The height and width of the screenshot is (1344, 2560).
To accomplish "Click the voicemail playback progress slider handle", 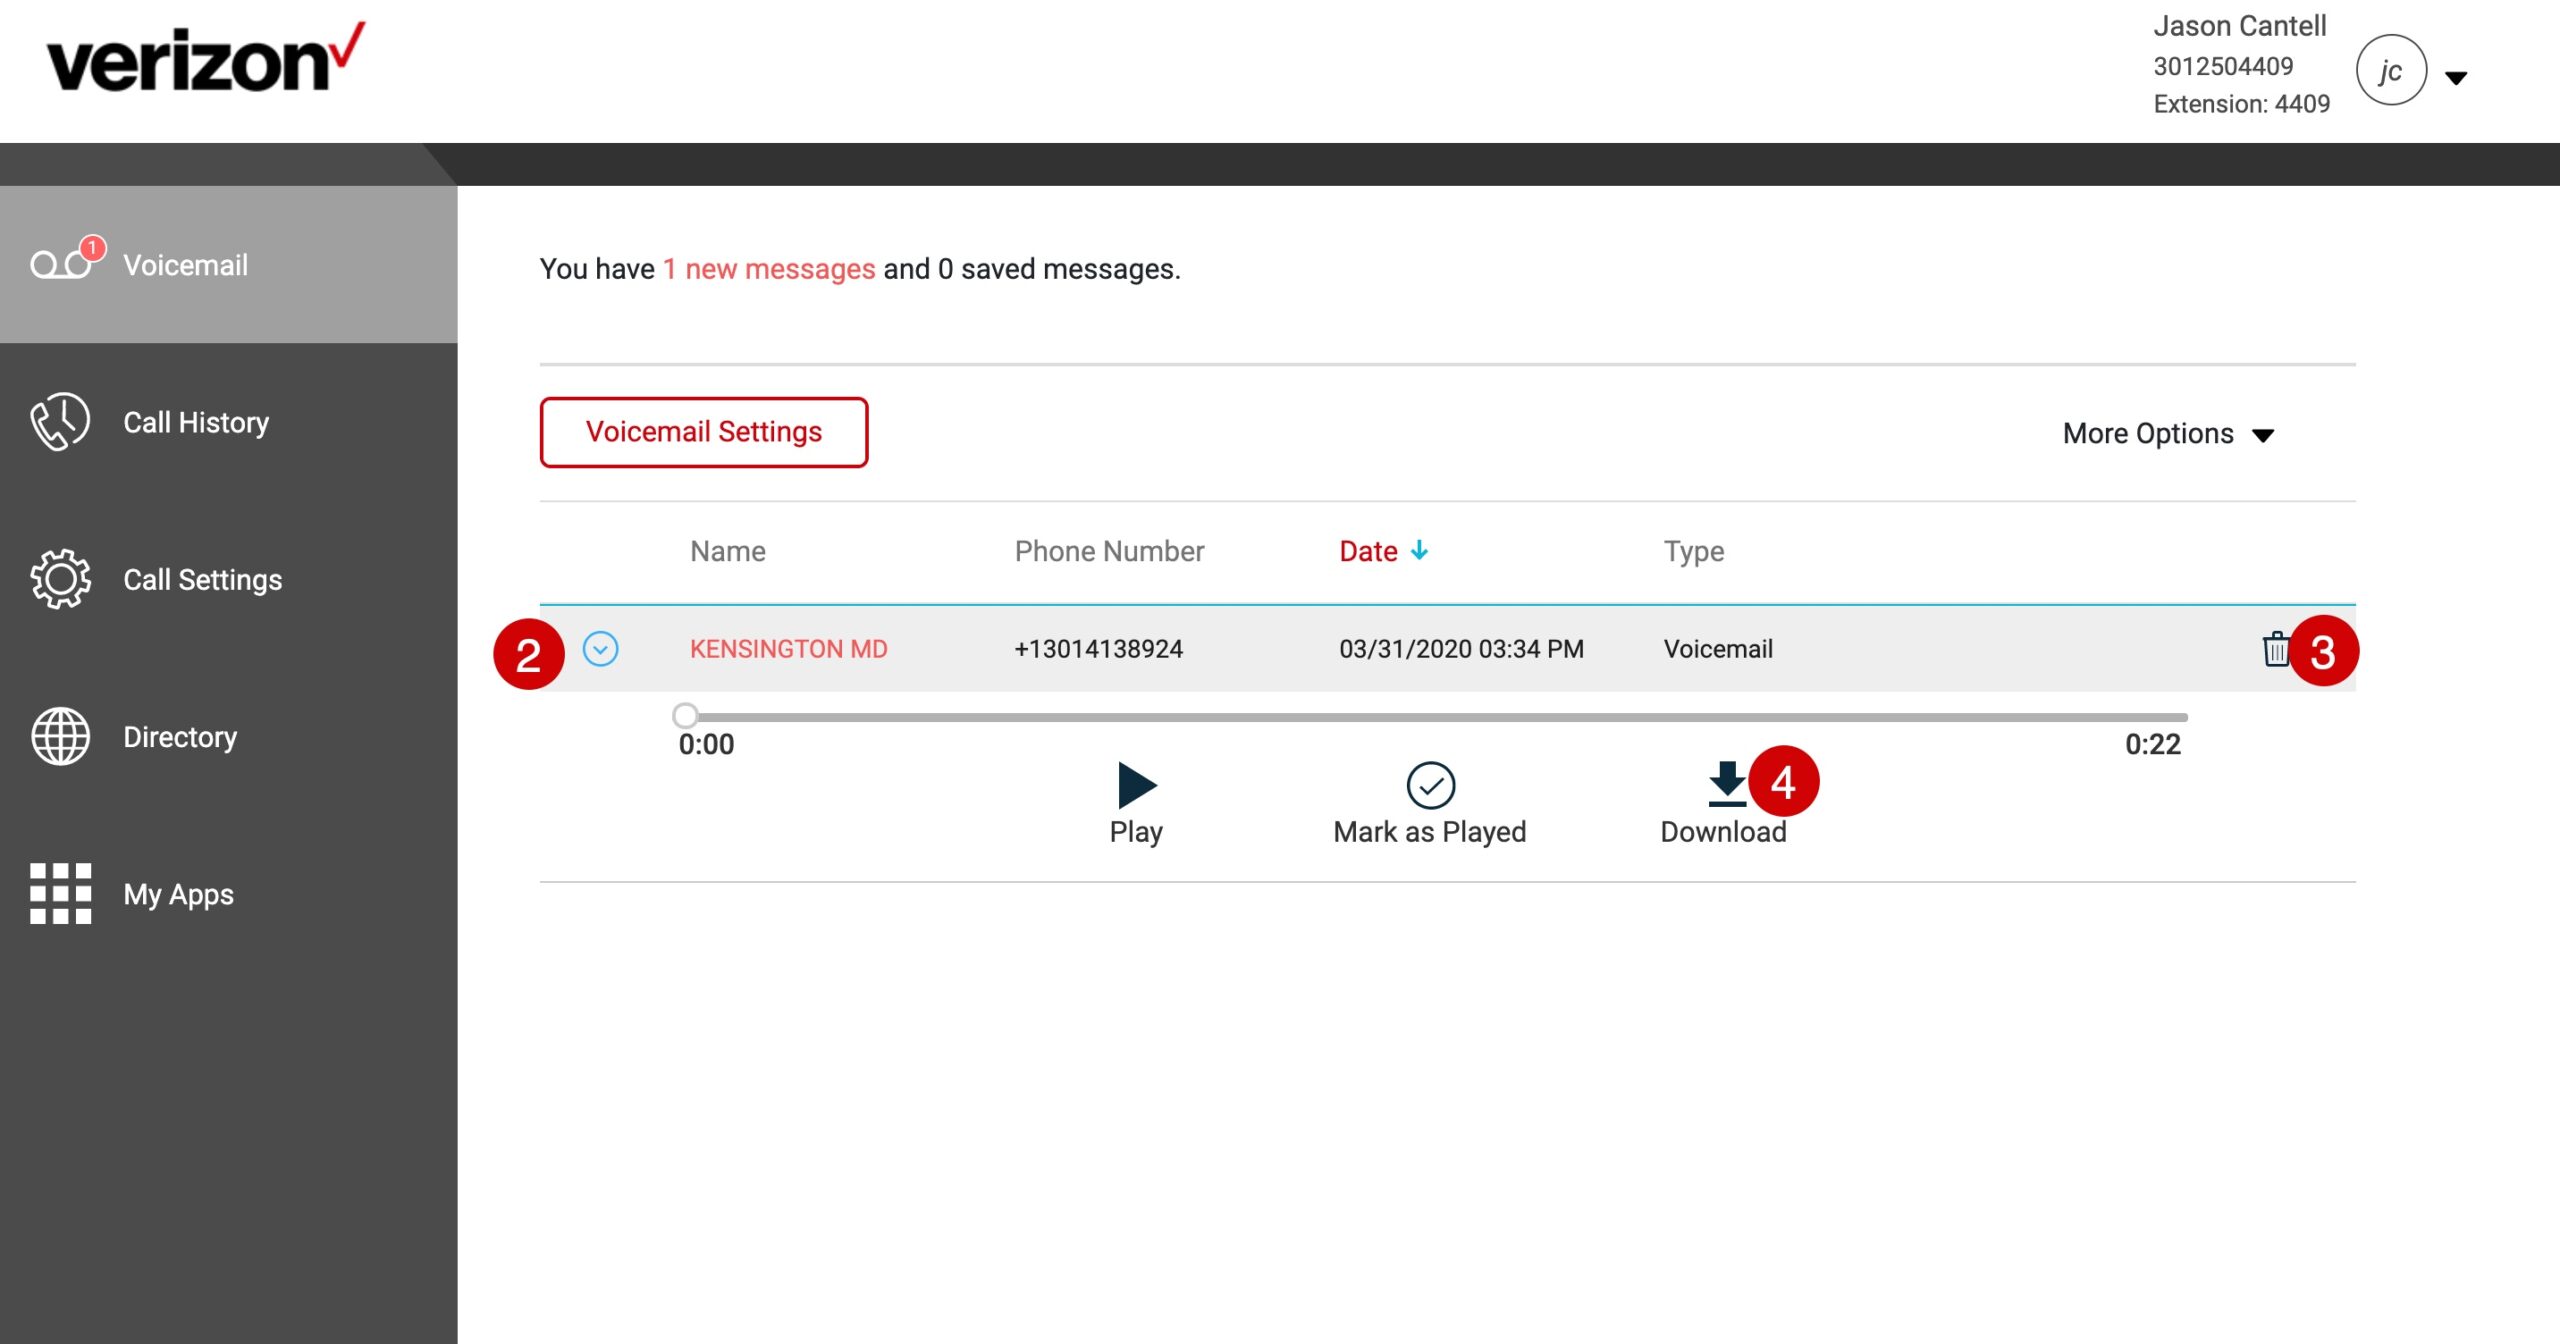I will click(x=685, y=716).
